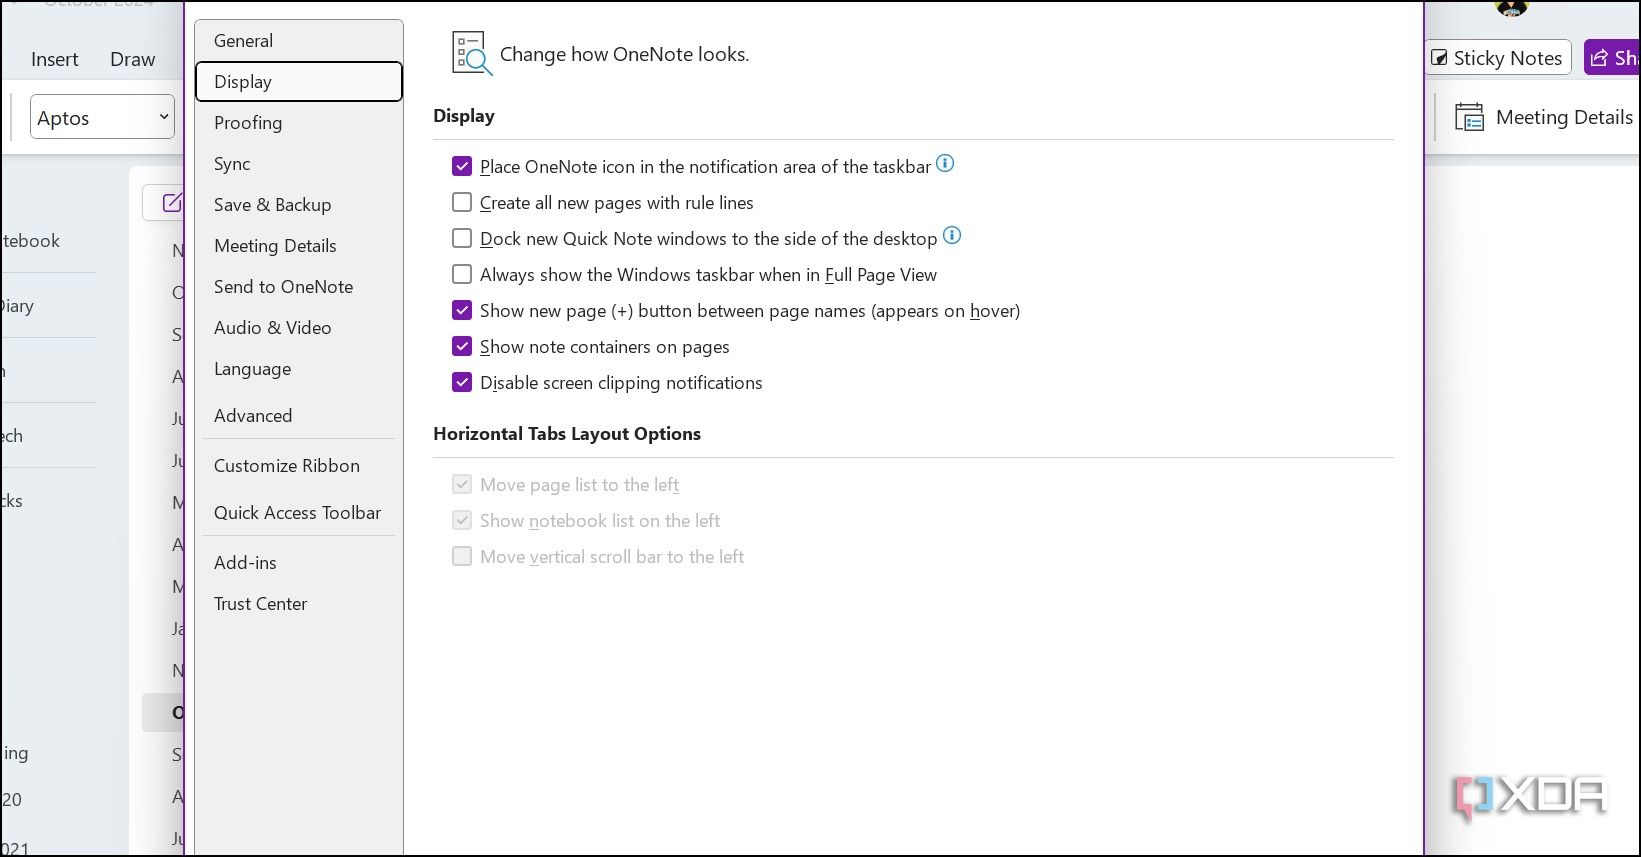Select Quick Access Toolbar in sidebar

(x=297, y=513)
